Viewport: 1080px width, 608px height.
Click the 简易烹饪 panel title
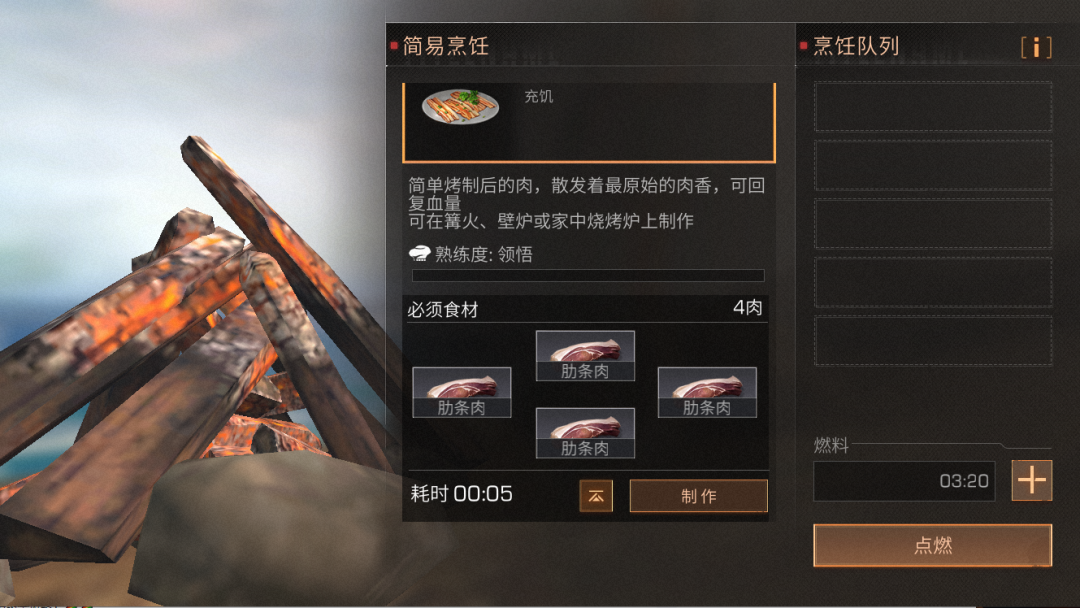click(x=446, y=46)
